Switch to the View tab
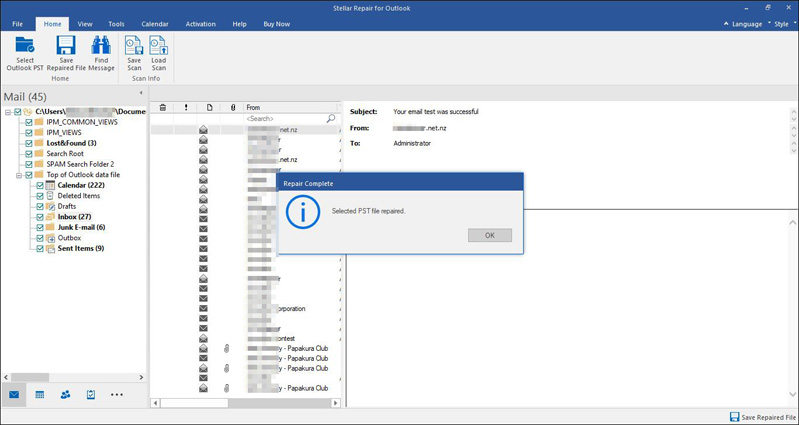This screenshot has height=425, width=799. (85, 24)
